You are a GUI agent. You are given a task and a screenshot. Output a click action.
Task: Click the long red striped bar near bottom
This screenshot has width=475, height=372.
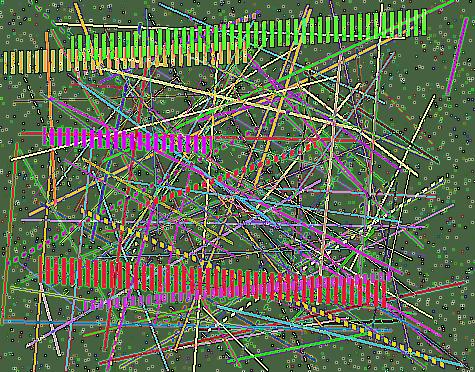point(213,282)
